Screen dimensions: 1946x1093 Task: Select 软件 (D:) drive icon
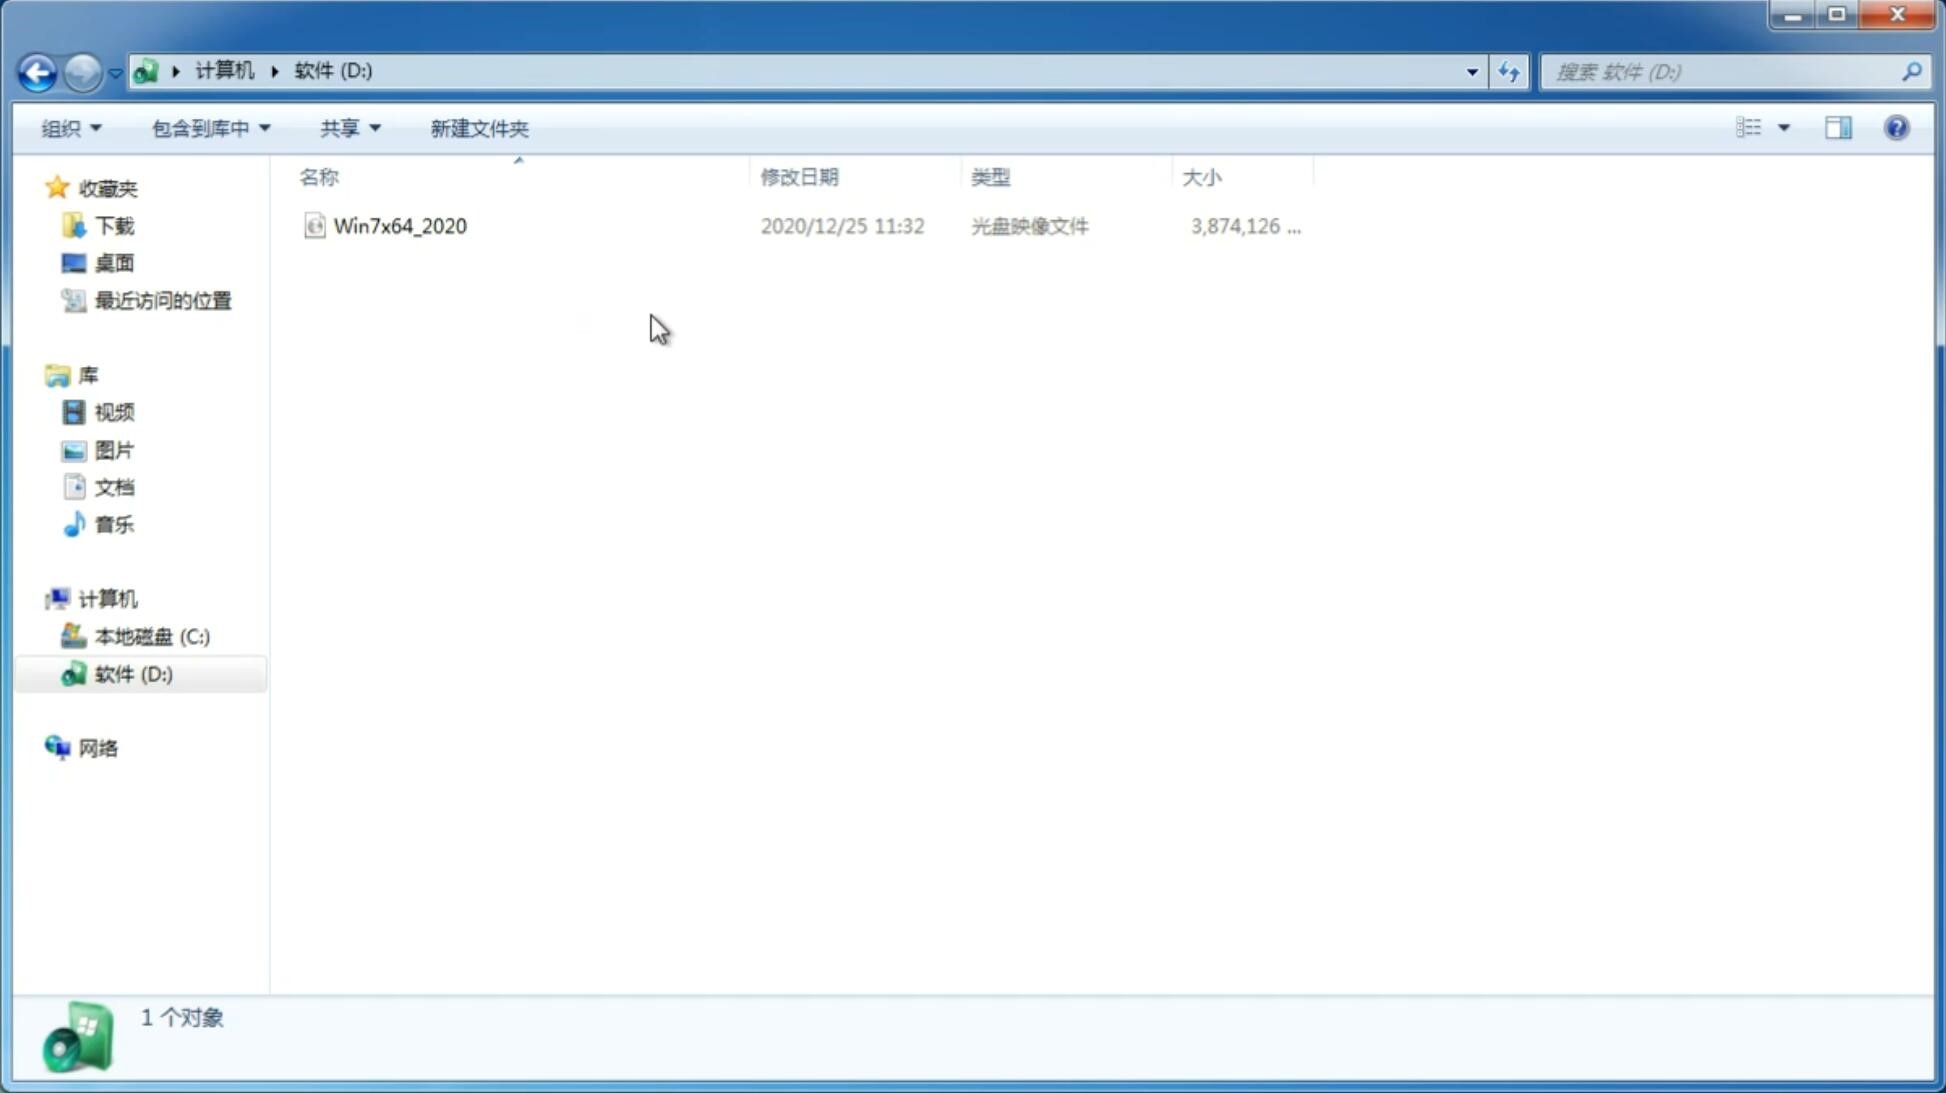pos(72,673)
